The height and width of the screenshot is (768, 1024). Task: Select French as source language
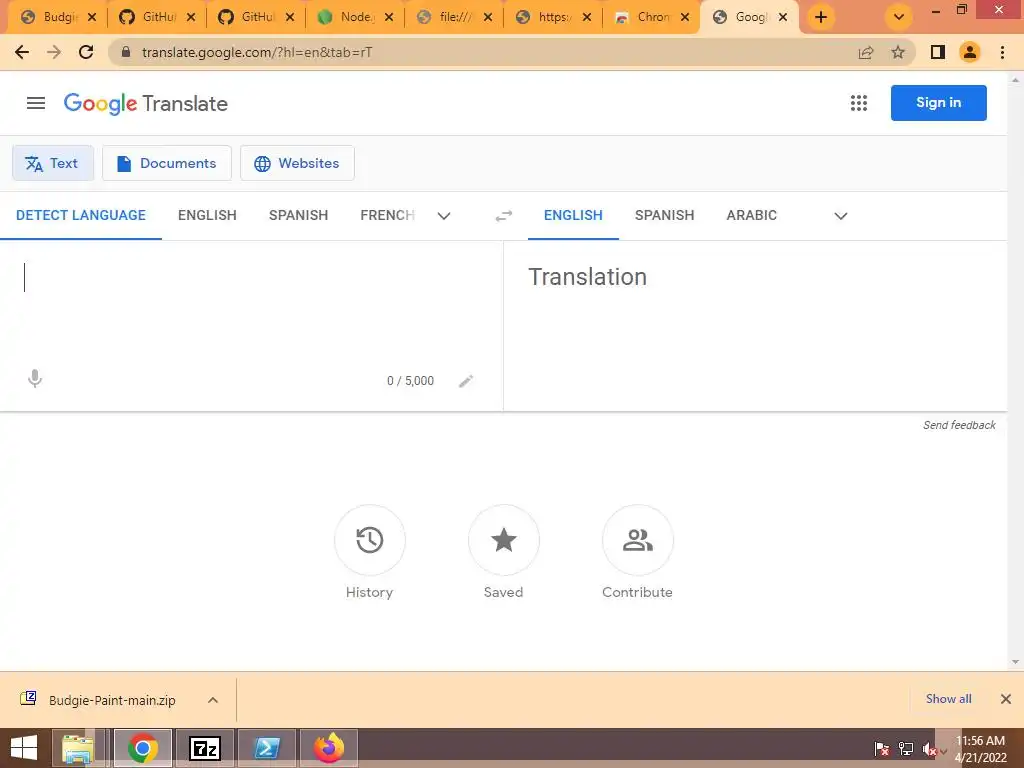(x=387, y=216)
